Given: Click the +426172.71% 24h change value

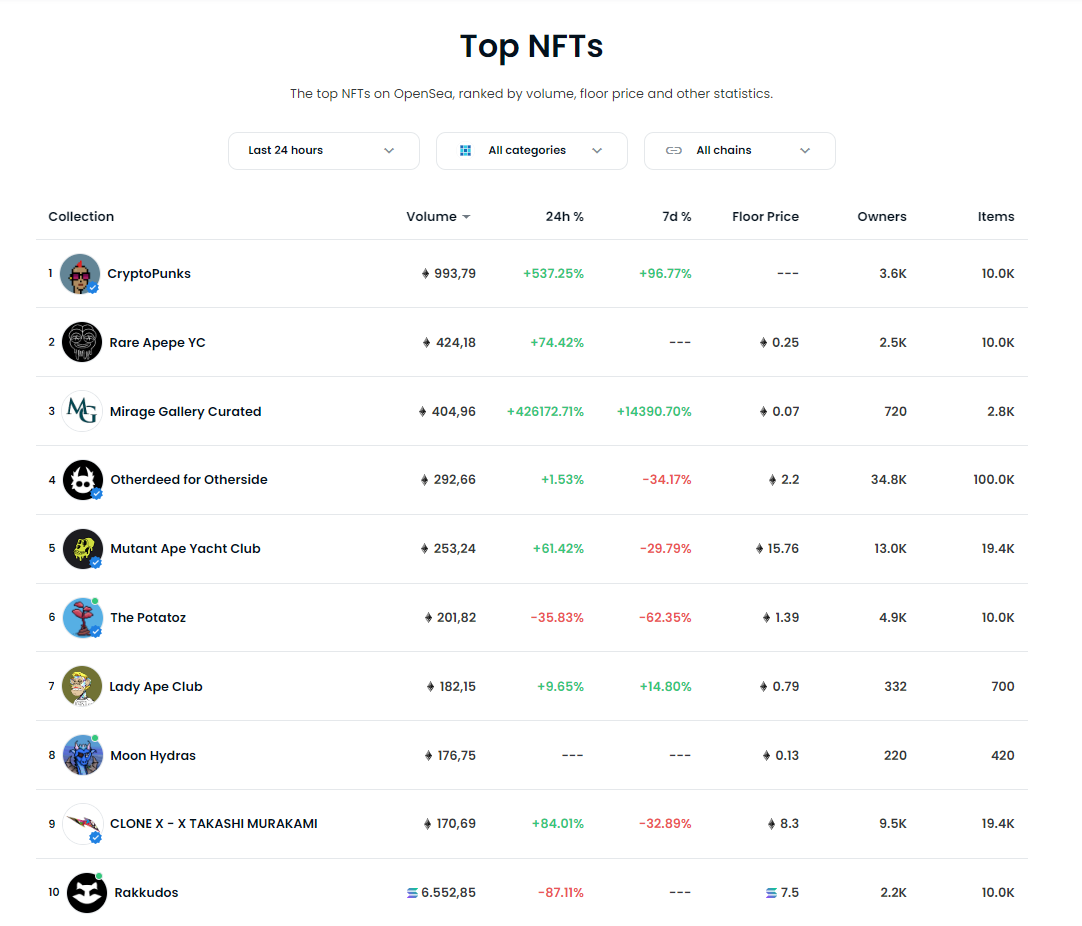Looking at the screenshot, I should (545, 412).
